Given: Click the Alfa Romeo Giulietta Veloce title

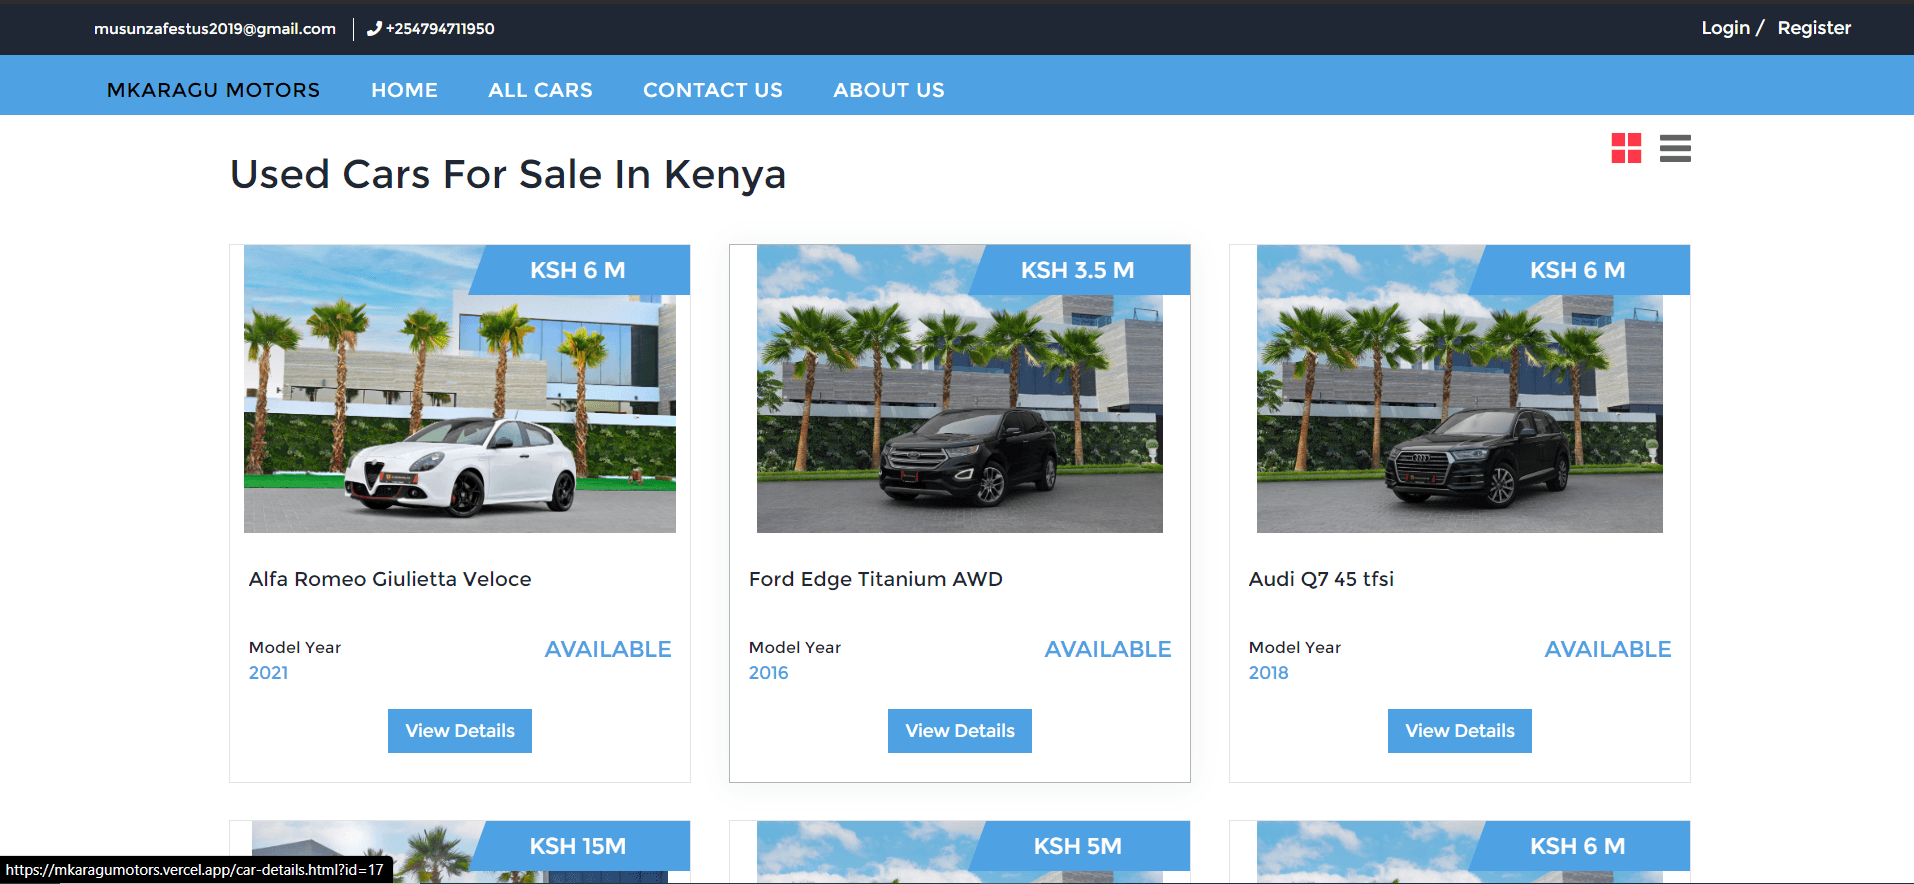Looking at the screenshot, I should click(x=390, y=579).
